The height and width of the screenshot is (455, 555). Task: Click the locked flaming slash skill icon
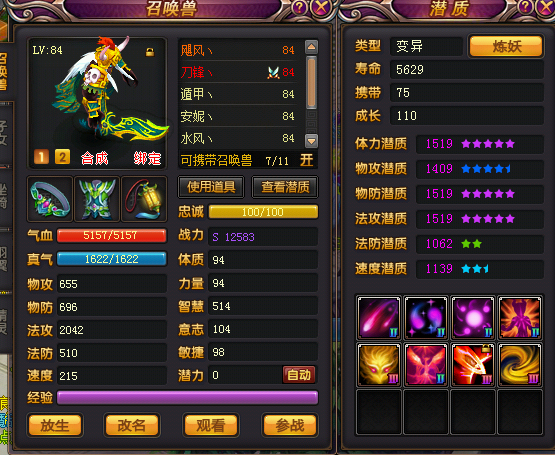click(x=473, y=365)
